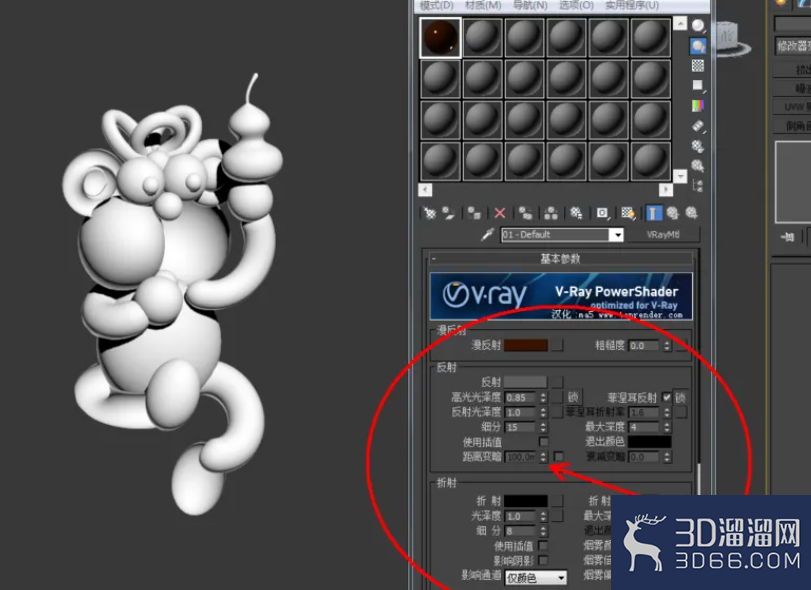This screenshot has width=811, height=590.
Task: Click the 退出颜色 black color swatch
Action: point(650,442)
